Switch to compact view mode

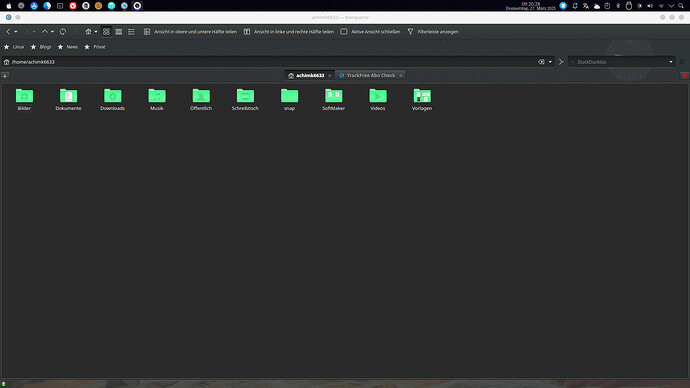pos(119,32)
